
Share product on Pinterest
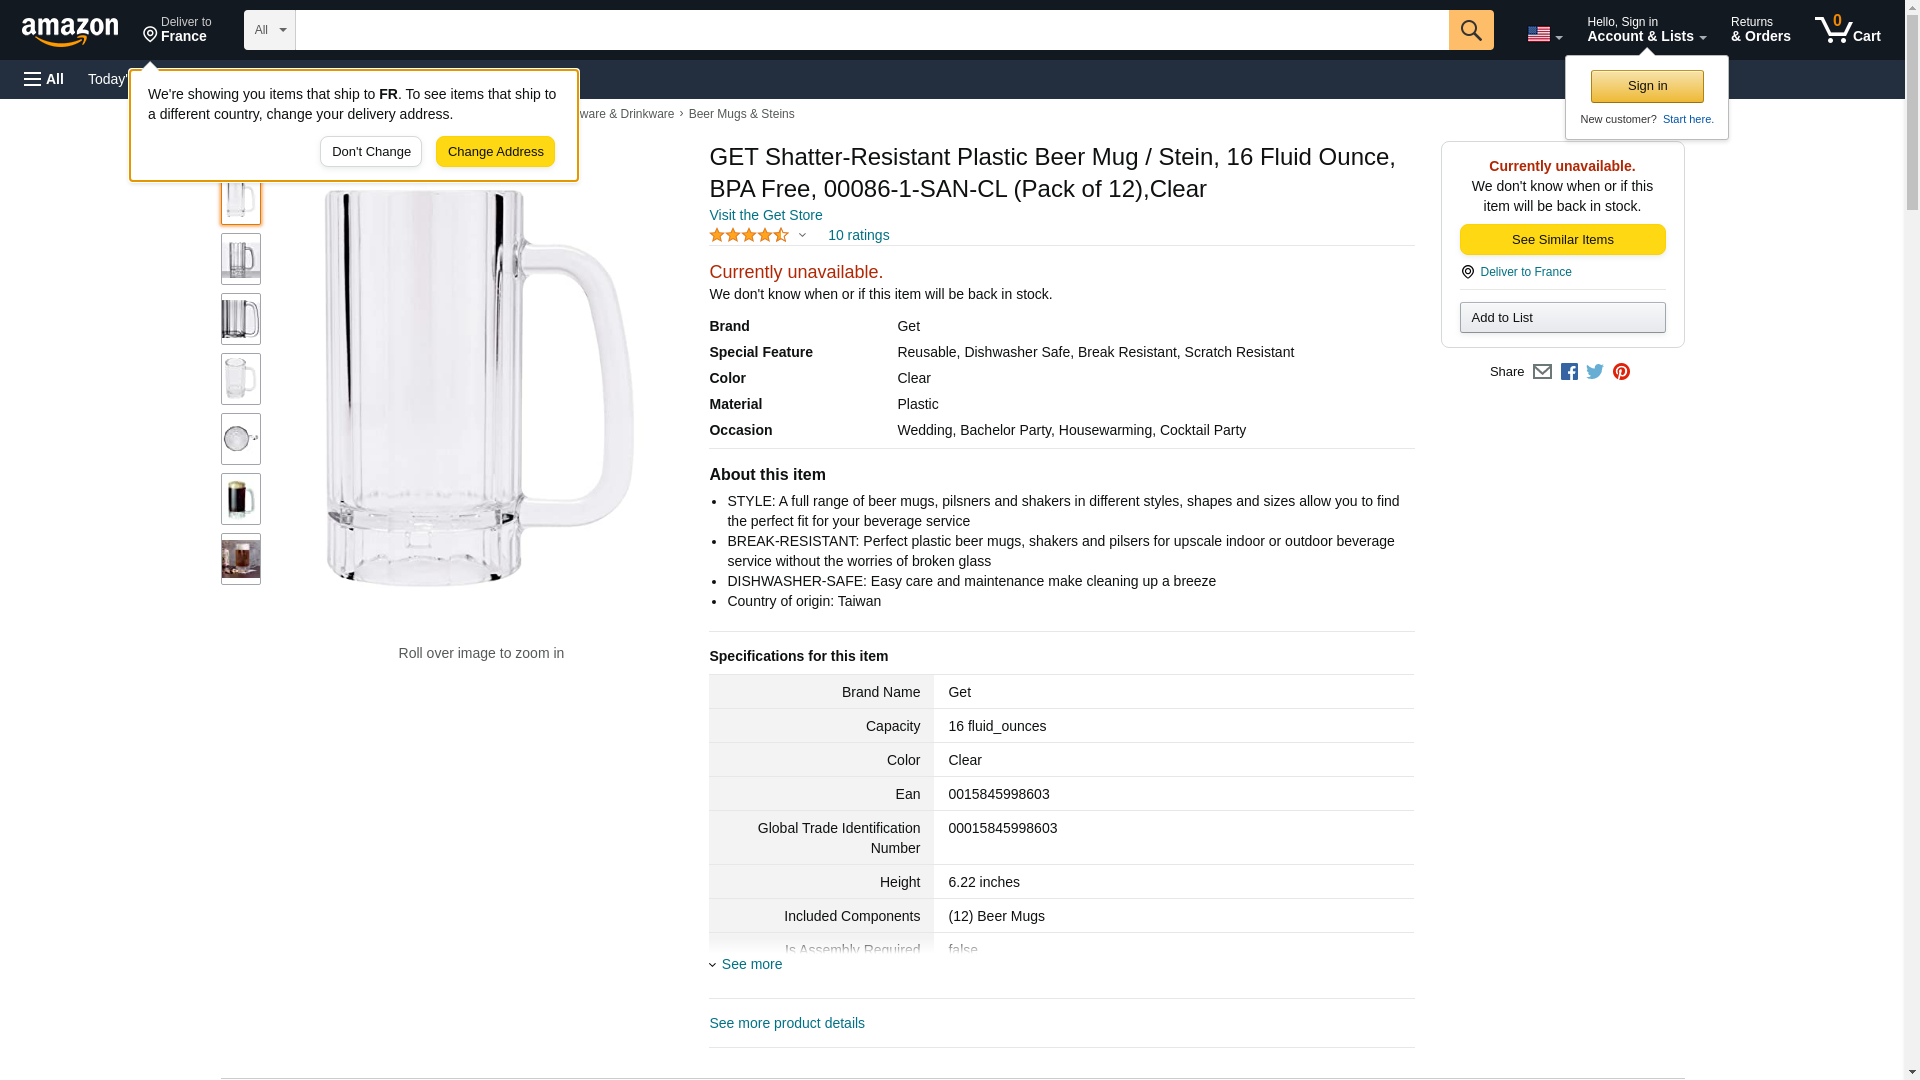coord(1621,372)
